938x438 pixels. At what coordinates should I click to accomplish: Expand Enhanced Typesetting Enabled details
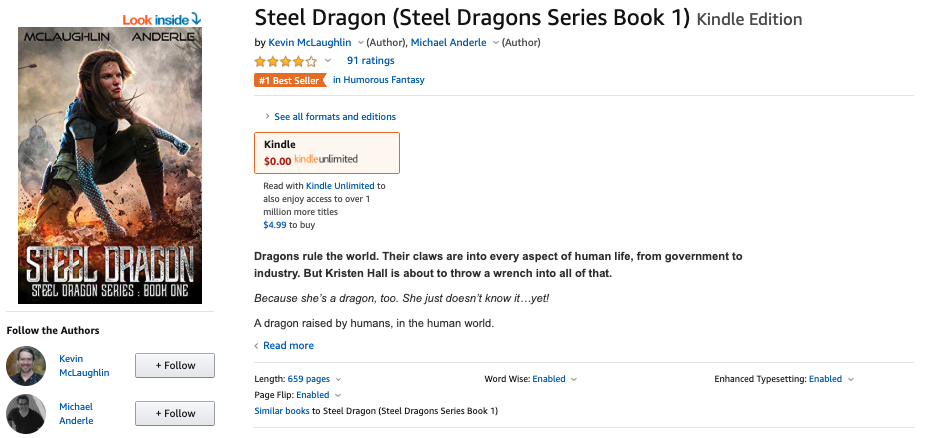850,380
